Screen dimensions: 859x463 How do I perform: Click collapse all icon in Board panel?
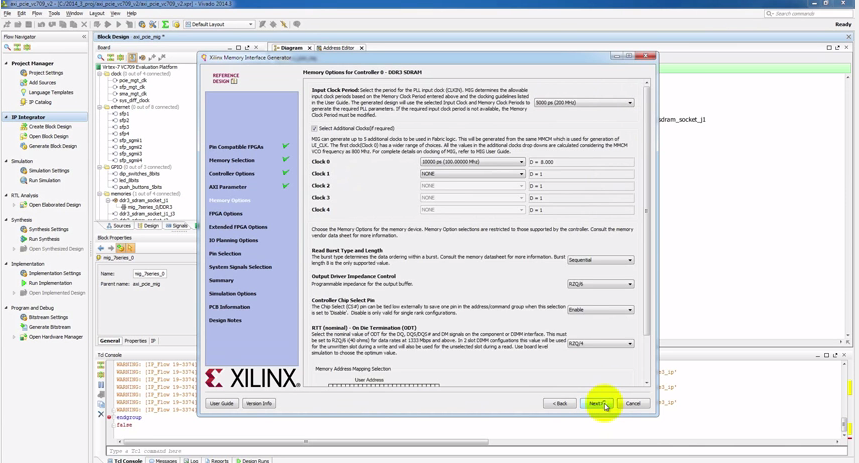[x=111, y=57]
